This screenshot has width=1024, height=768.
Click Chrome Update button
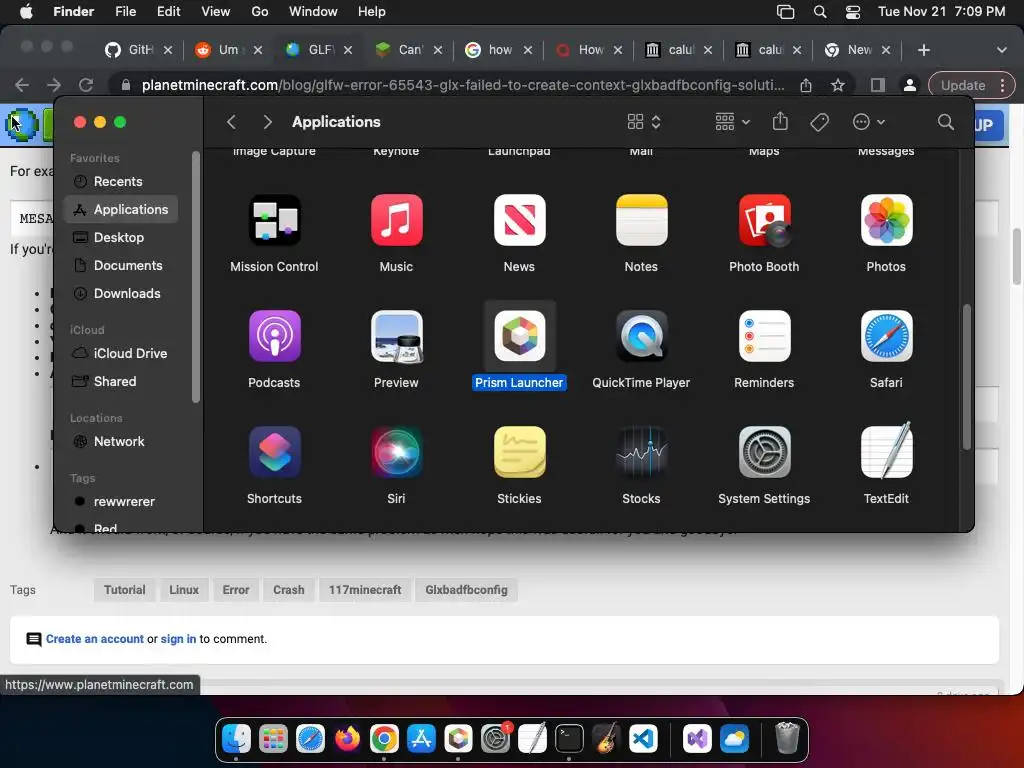963,85
